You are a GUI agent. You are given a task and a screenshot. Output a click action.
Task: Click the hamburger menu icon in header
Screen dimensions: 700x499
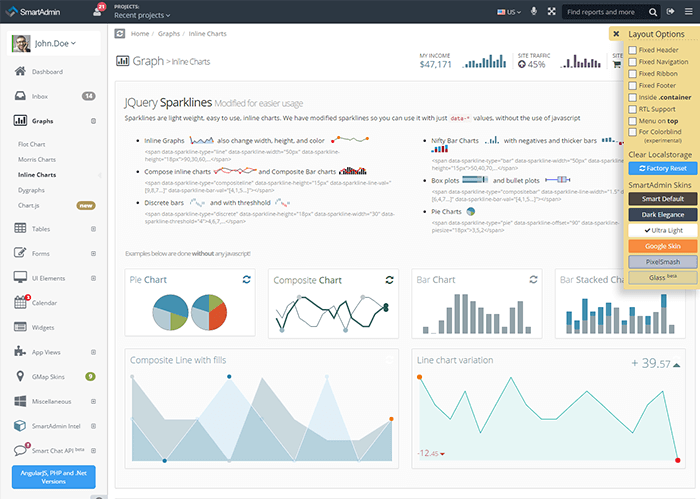688,12
